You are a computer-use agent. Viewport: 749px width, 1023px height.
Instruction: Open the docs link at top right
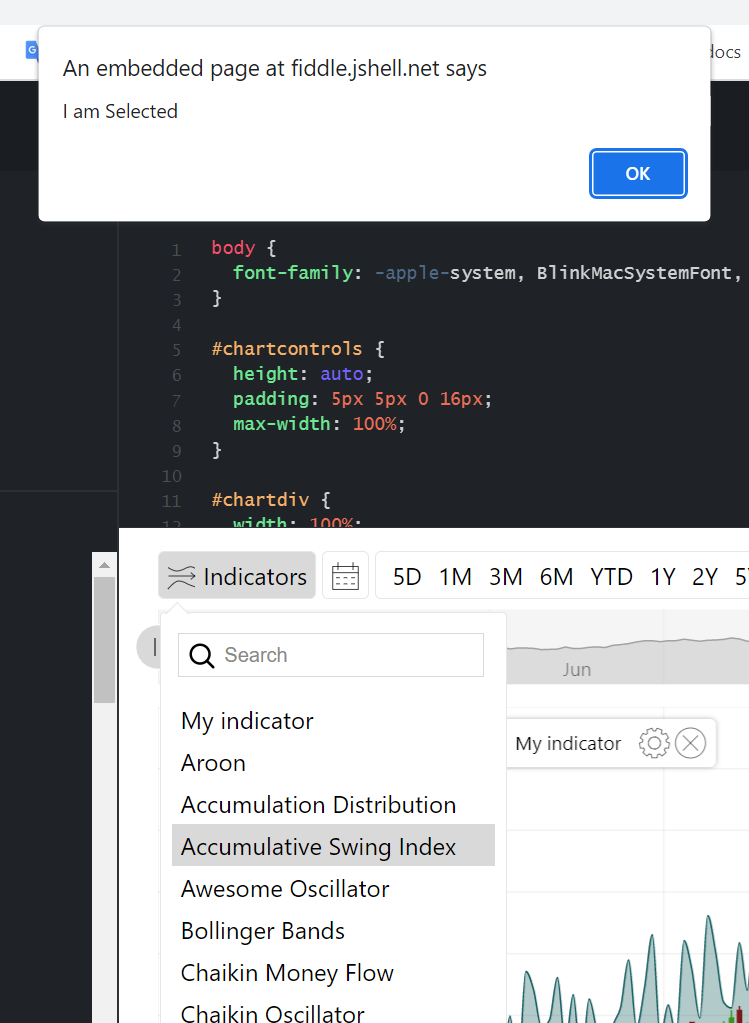[x=721, y=52]
